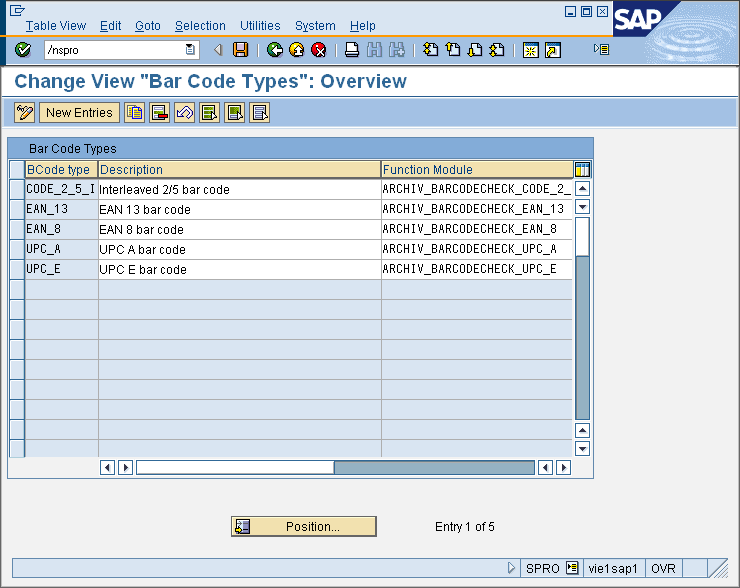Select the row selector for EAN_13

(x=16, y=209)
